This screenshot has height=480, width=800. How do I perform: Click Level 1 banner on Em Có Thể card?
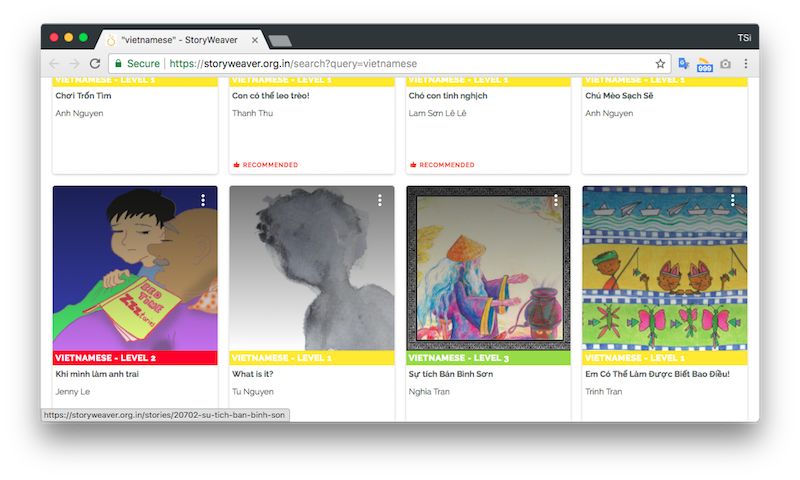pos(665,358)
